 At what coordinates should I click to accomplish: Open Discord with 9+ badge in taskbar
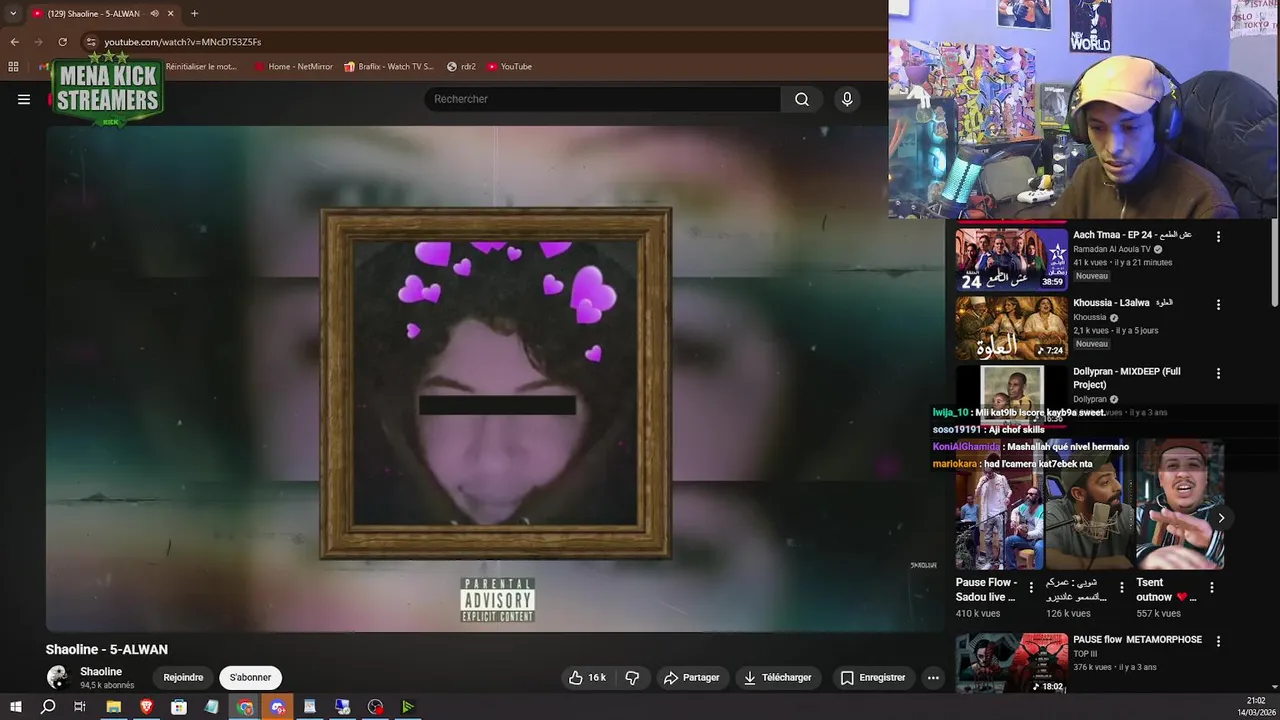point(278,707)
